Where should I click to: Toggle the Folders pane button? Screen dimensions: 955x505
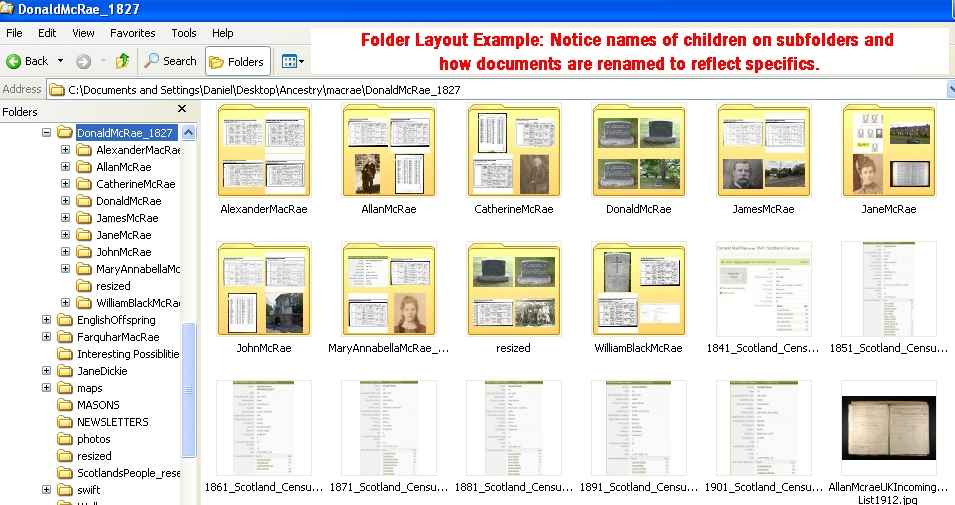pos(238,61)
